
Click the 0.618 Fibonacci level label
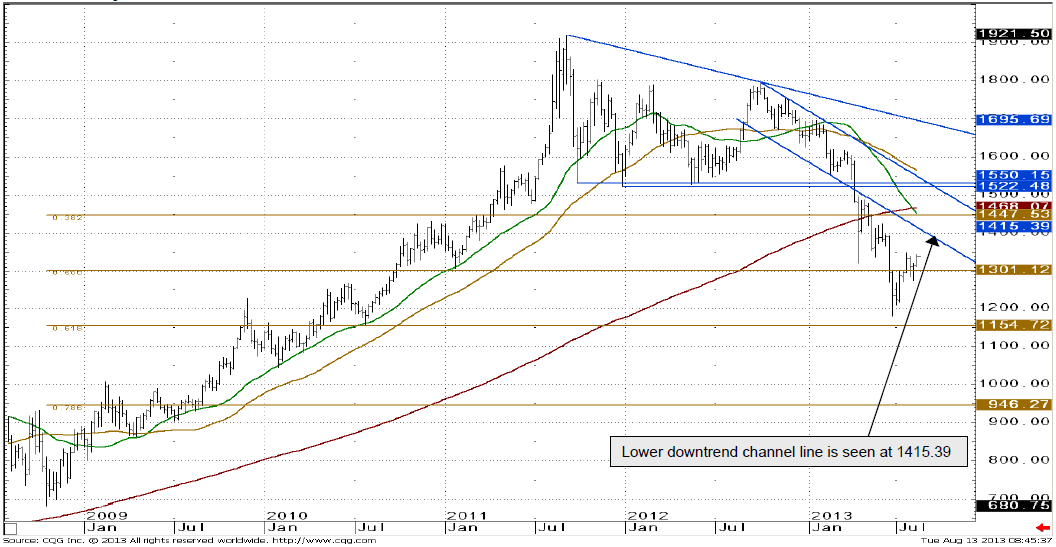point(62,327)
